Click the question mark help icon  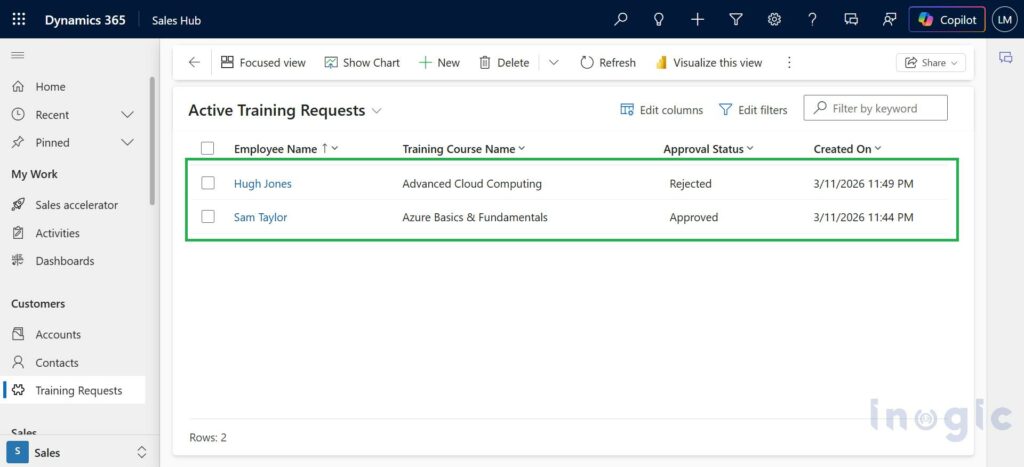pyautogui.click(x=812, y=20)
